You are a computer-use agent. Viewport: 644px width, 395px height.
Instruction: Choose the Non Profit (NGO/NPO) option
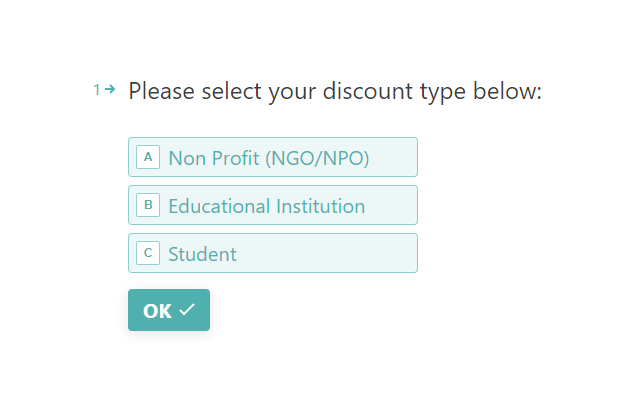coord(273,157)
